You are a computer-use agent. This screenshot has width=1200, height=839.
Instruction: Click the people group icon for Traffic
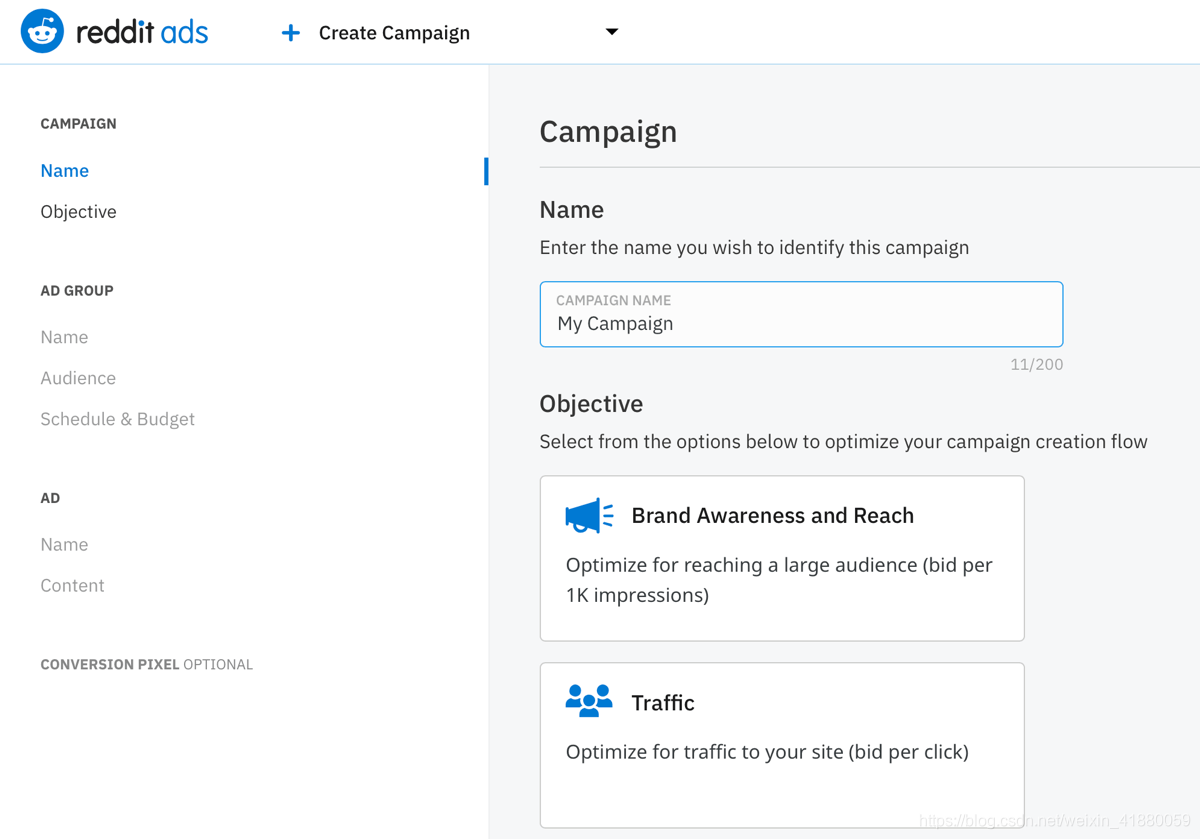589,701
